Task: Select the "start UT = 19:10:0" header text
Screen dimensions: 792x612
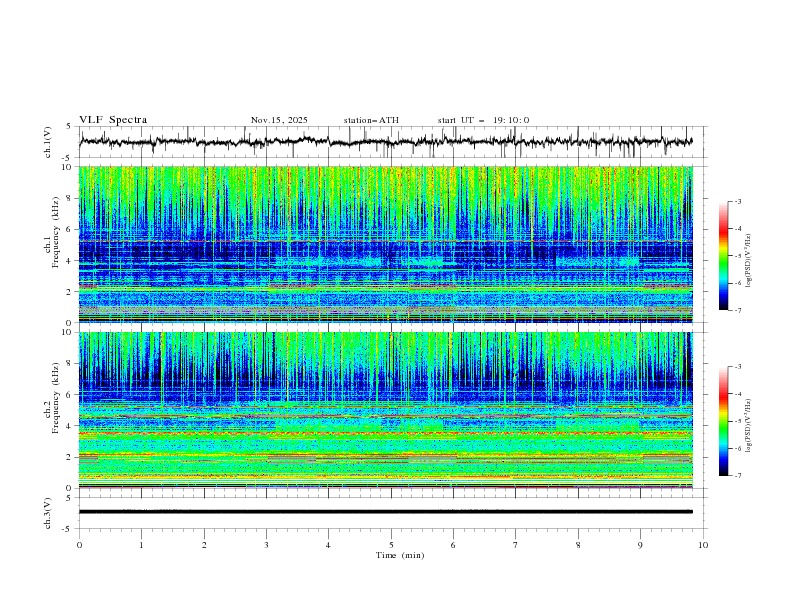Action: click(483, 120)
